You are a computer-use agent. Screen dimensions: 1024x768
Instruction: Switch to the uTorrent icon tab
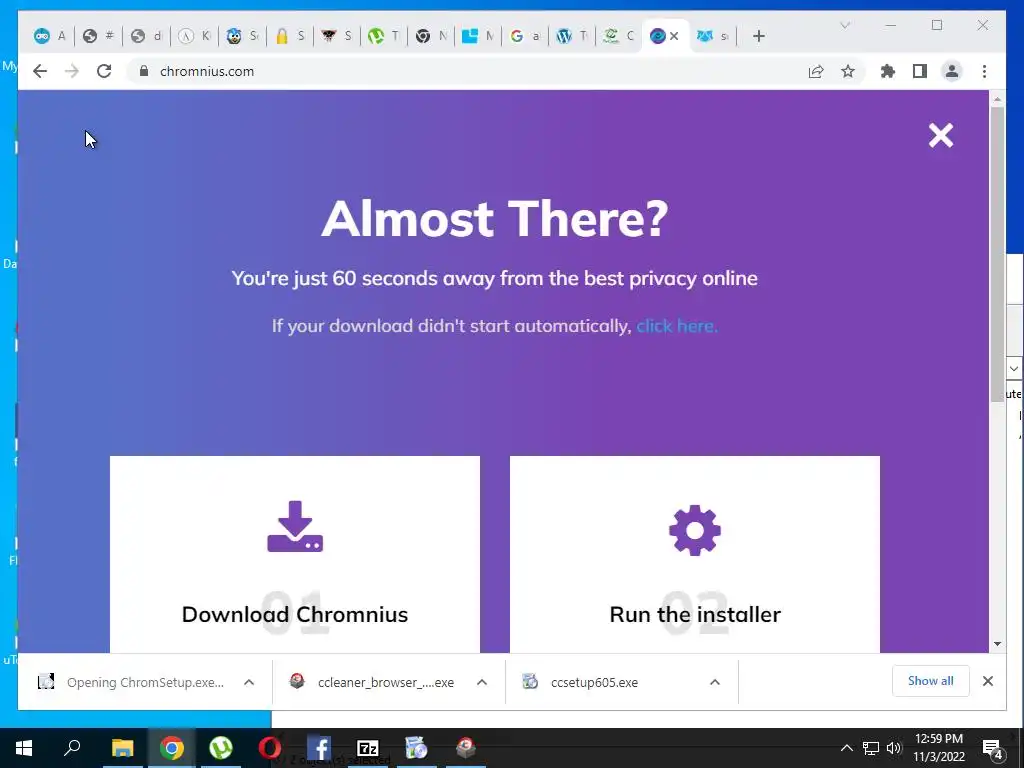tap(384, 37)
